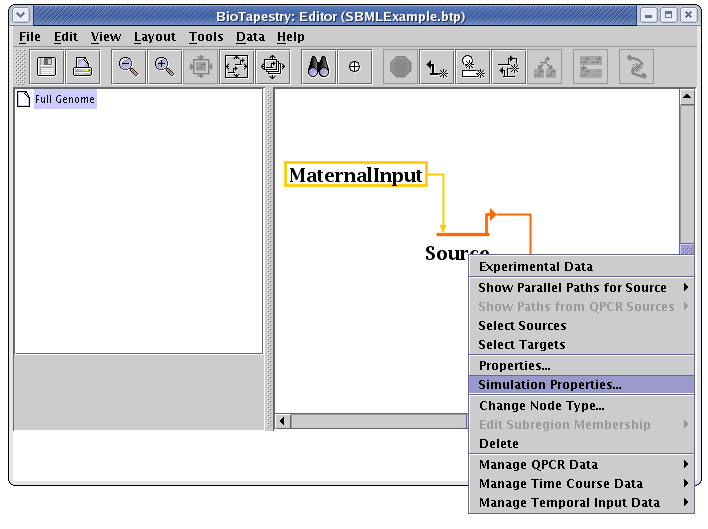708x529 pixels.
Task: Click the Zoom In magnifier icon
Action: pos(163,67)
